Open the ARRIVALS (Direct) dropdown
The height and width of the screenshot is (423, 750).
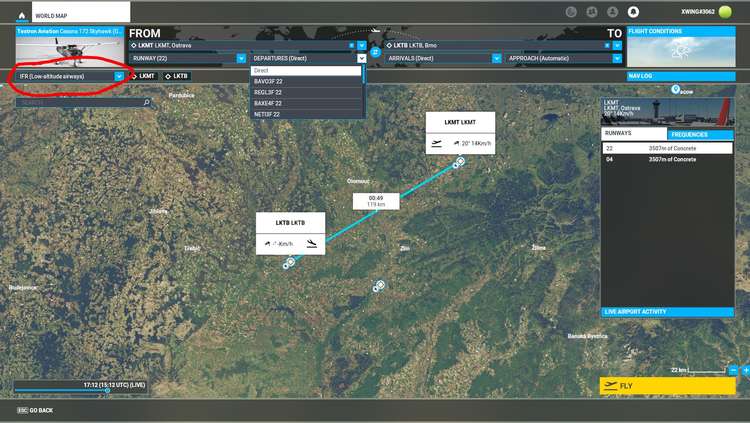point(497,59)
